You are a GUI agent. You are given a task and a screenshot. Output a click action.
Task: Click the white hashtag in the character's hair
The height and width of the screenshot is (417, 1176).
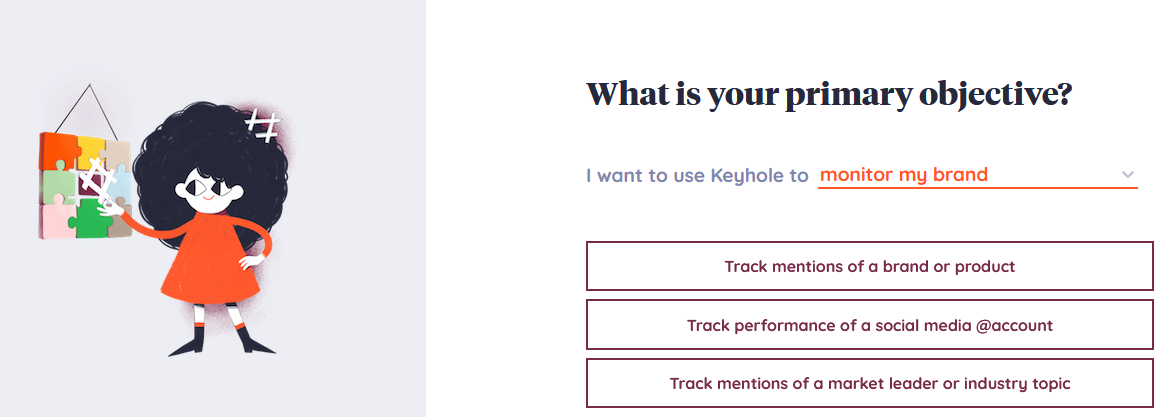coord(263,125)
